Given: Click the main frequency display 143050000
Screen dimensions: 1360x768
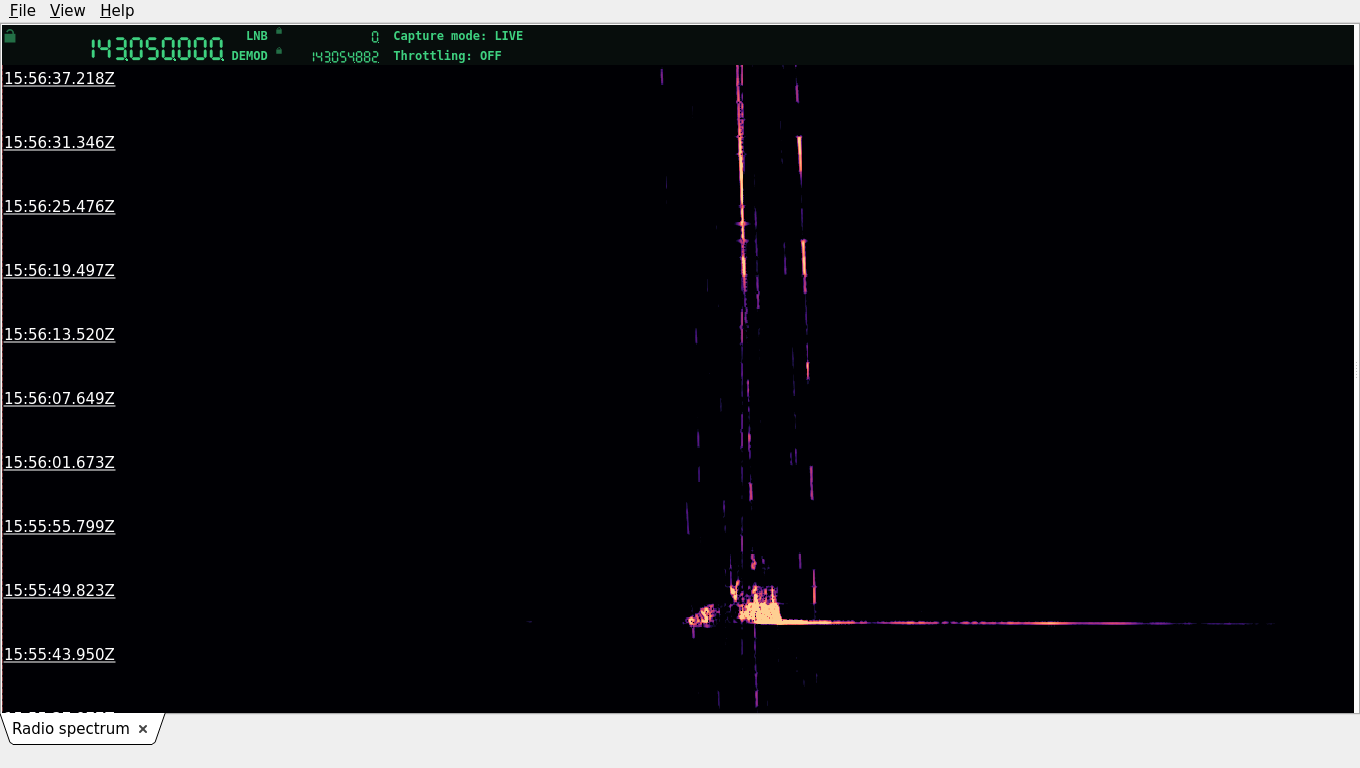Looking at the screenshot, I should (x=157, y=49).
